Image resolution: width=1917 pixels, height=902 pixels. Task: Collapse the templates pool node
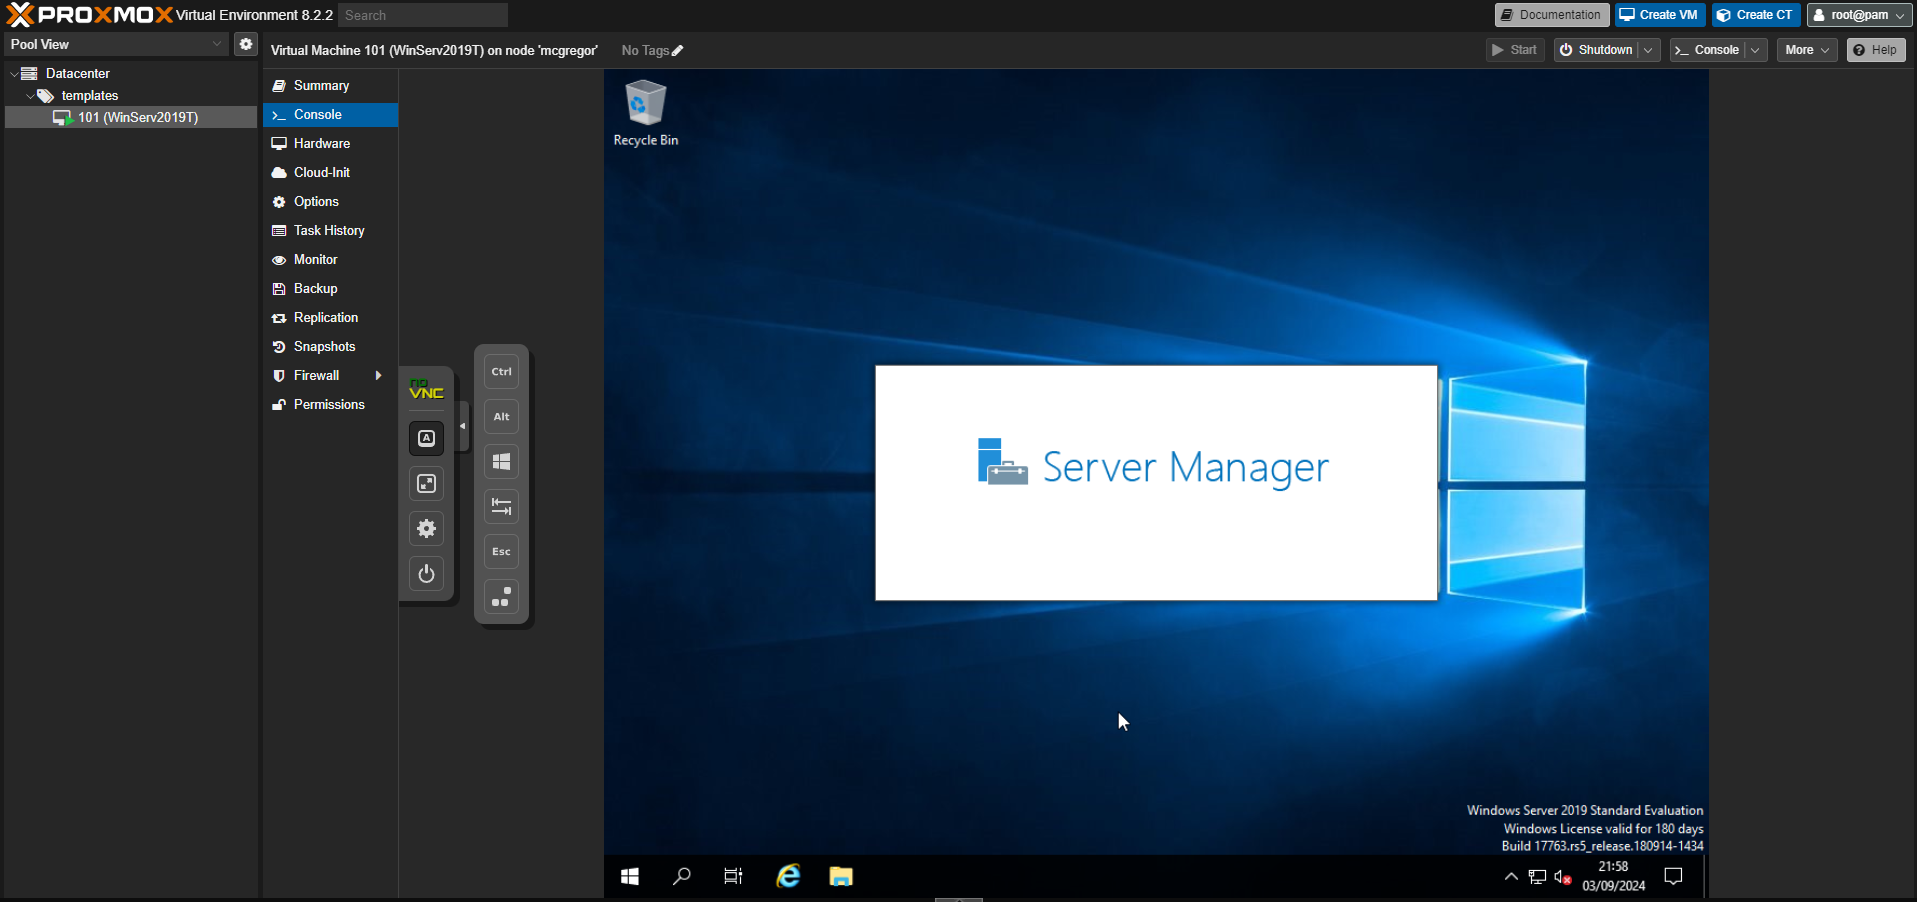click(30, 96)
